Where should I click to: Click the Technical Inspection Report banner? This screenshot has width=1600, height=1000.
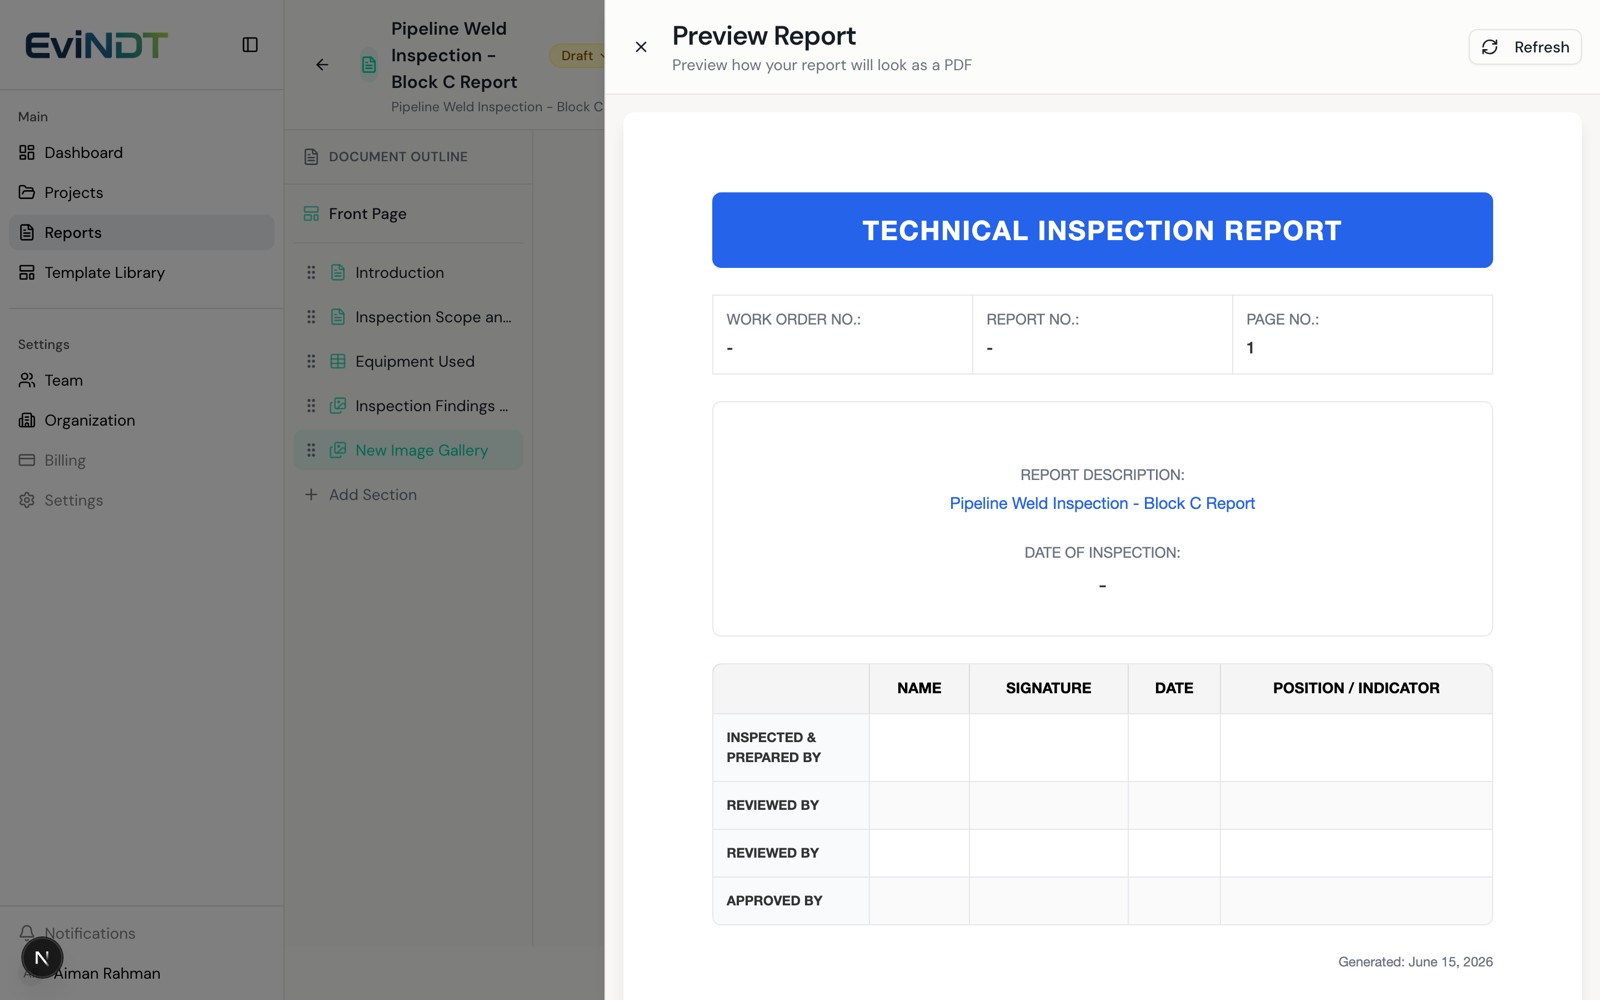pos(1102,230)
